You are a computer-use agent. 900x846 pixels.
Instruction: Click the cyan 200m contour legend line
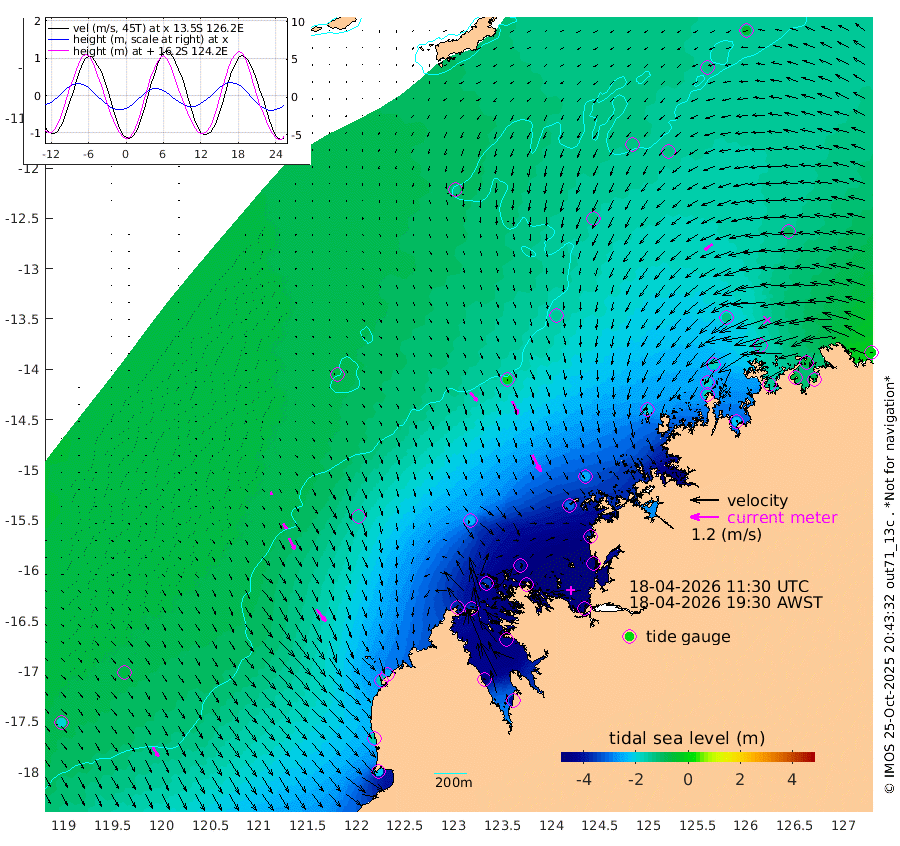pyautogui.click(x=450, y=774)
